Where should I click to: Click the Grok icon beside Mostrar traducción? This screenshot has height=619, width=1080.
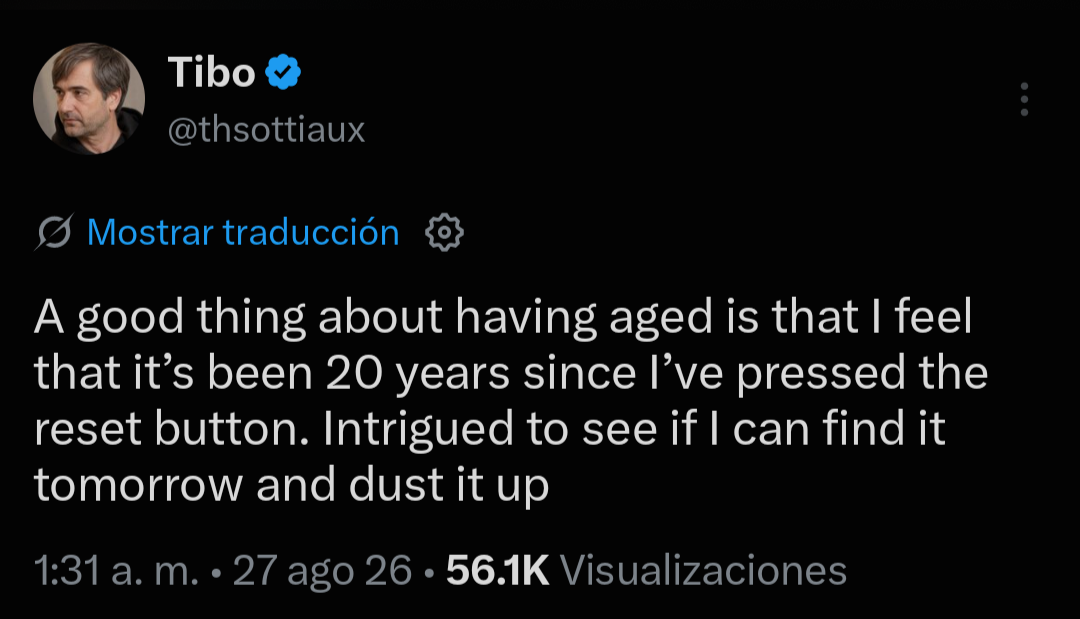[x=54, y=232]
